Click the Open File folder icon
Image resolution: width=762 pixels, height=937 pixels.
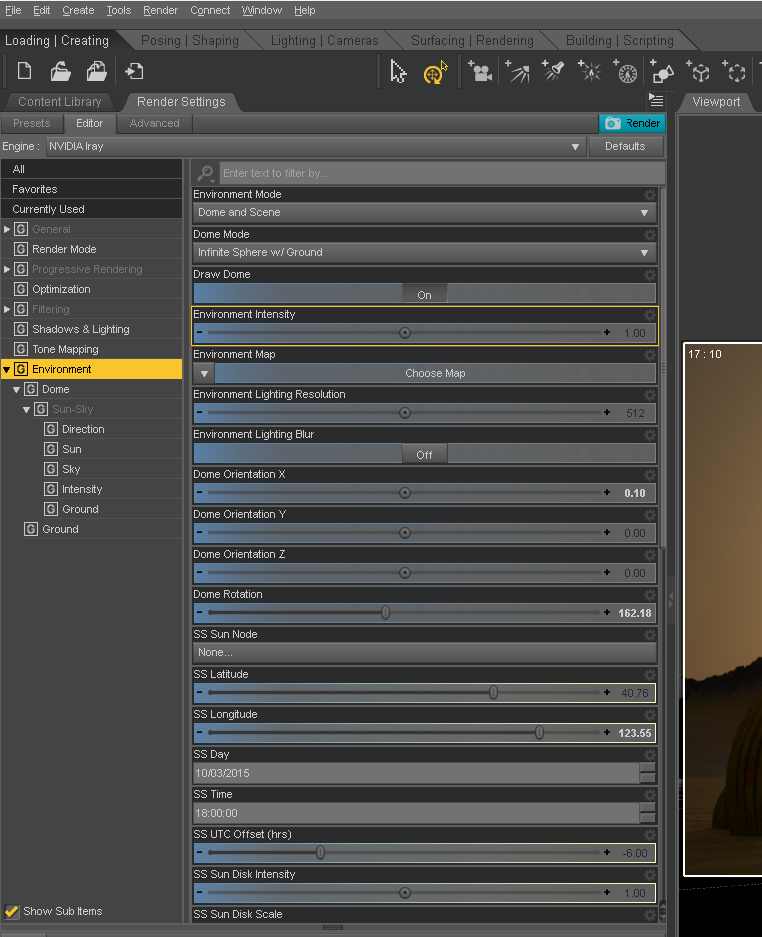click(x=60, y=71)
